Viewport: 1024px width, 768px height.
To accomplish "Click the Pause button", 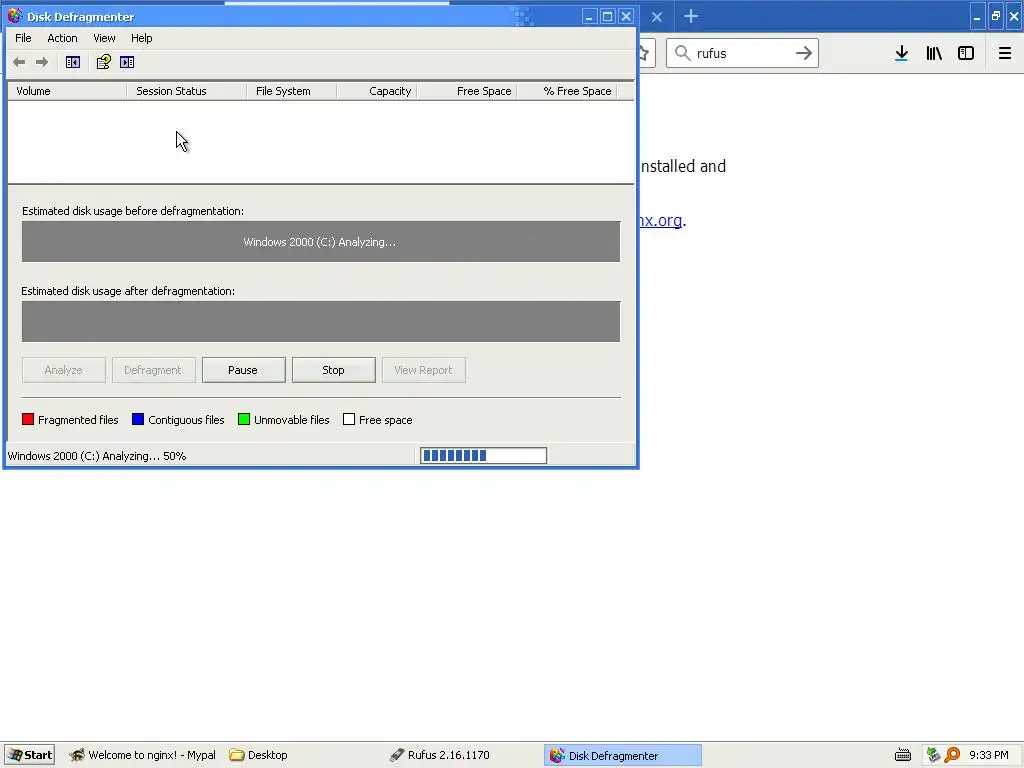I will click(x=244, y=370).
